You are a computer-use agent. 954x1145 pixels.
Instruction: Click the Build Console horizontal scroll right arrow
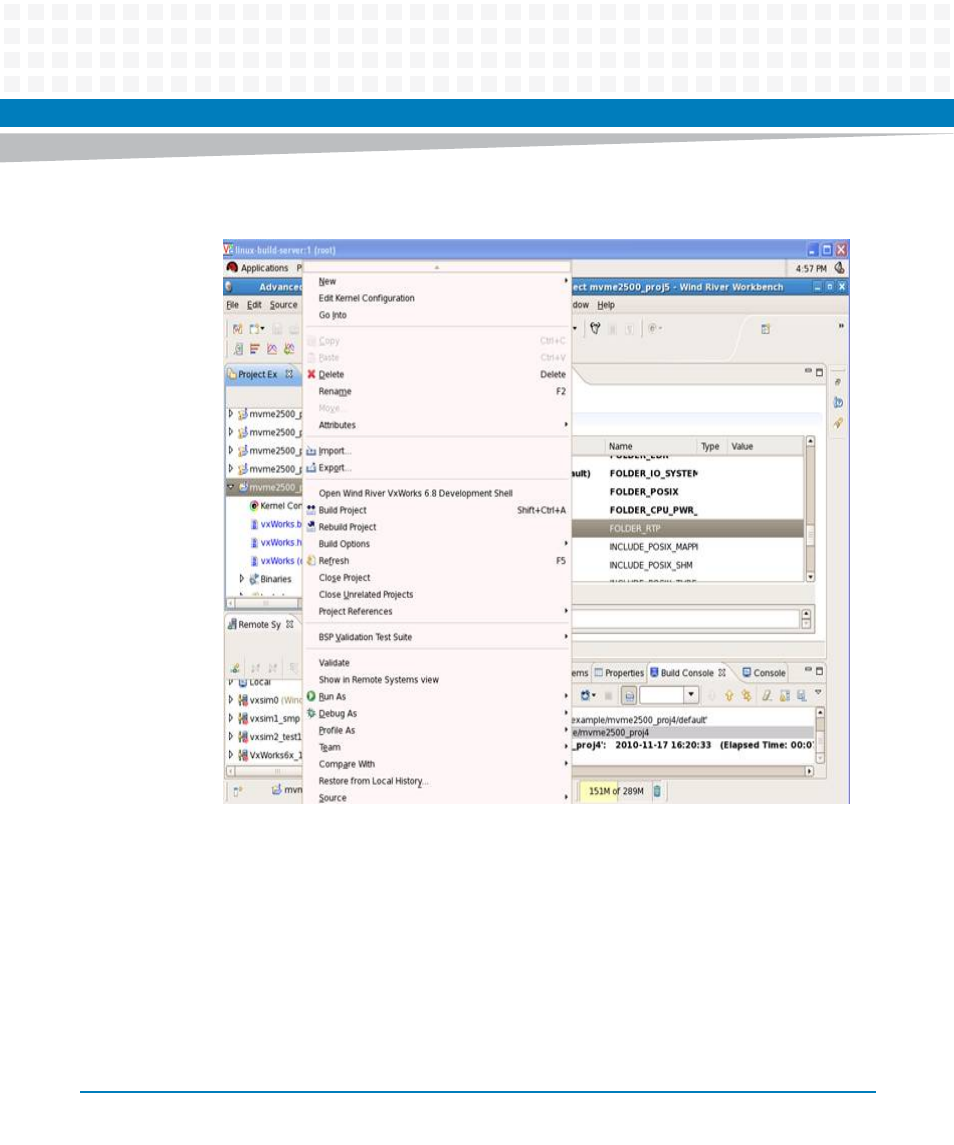click(809, 770)
